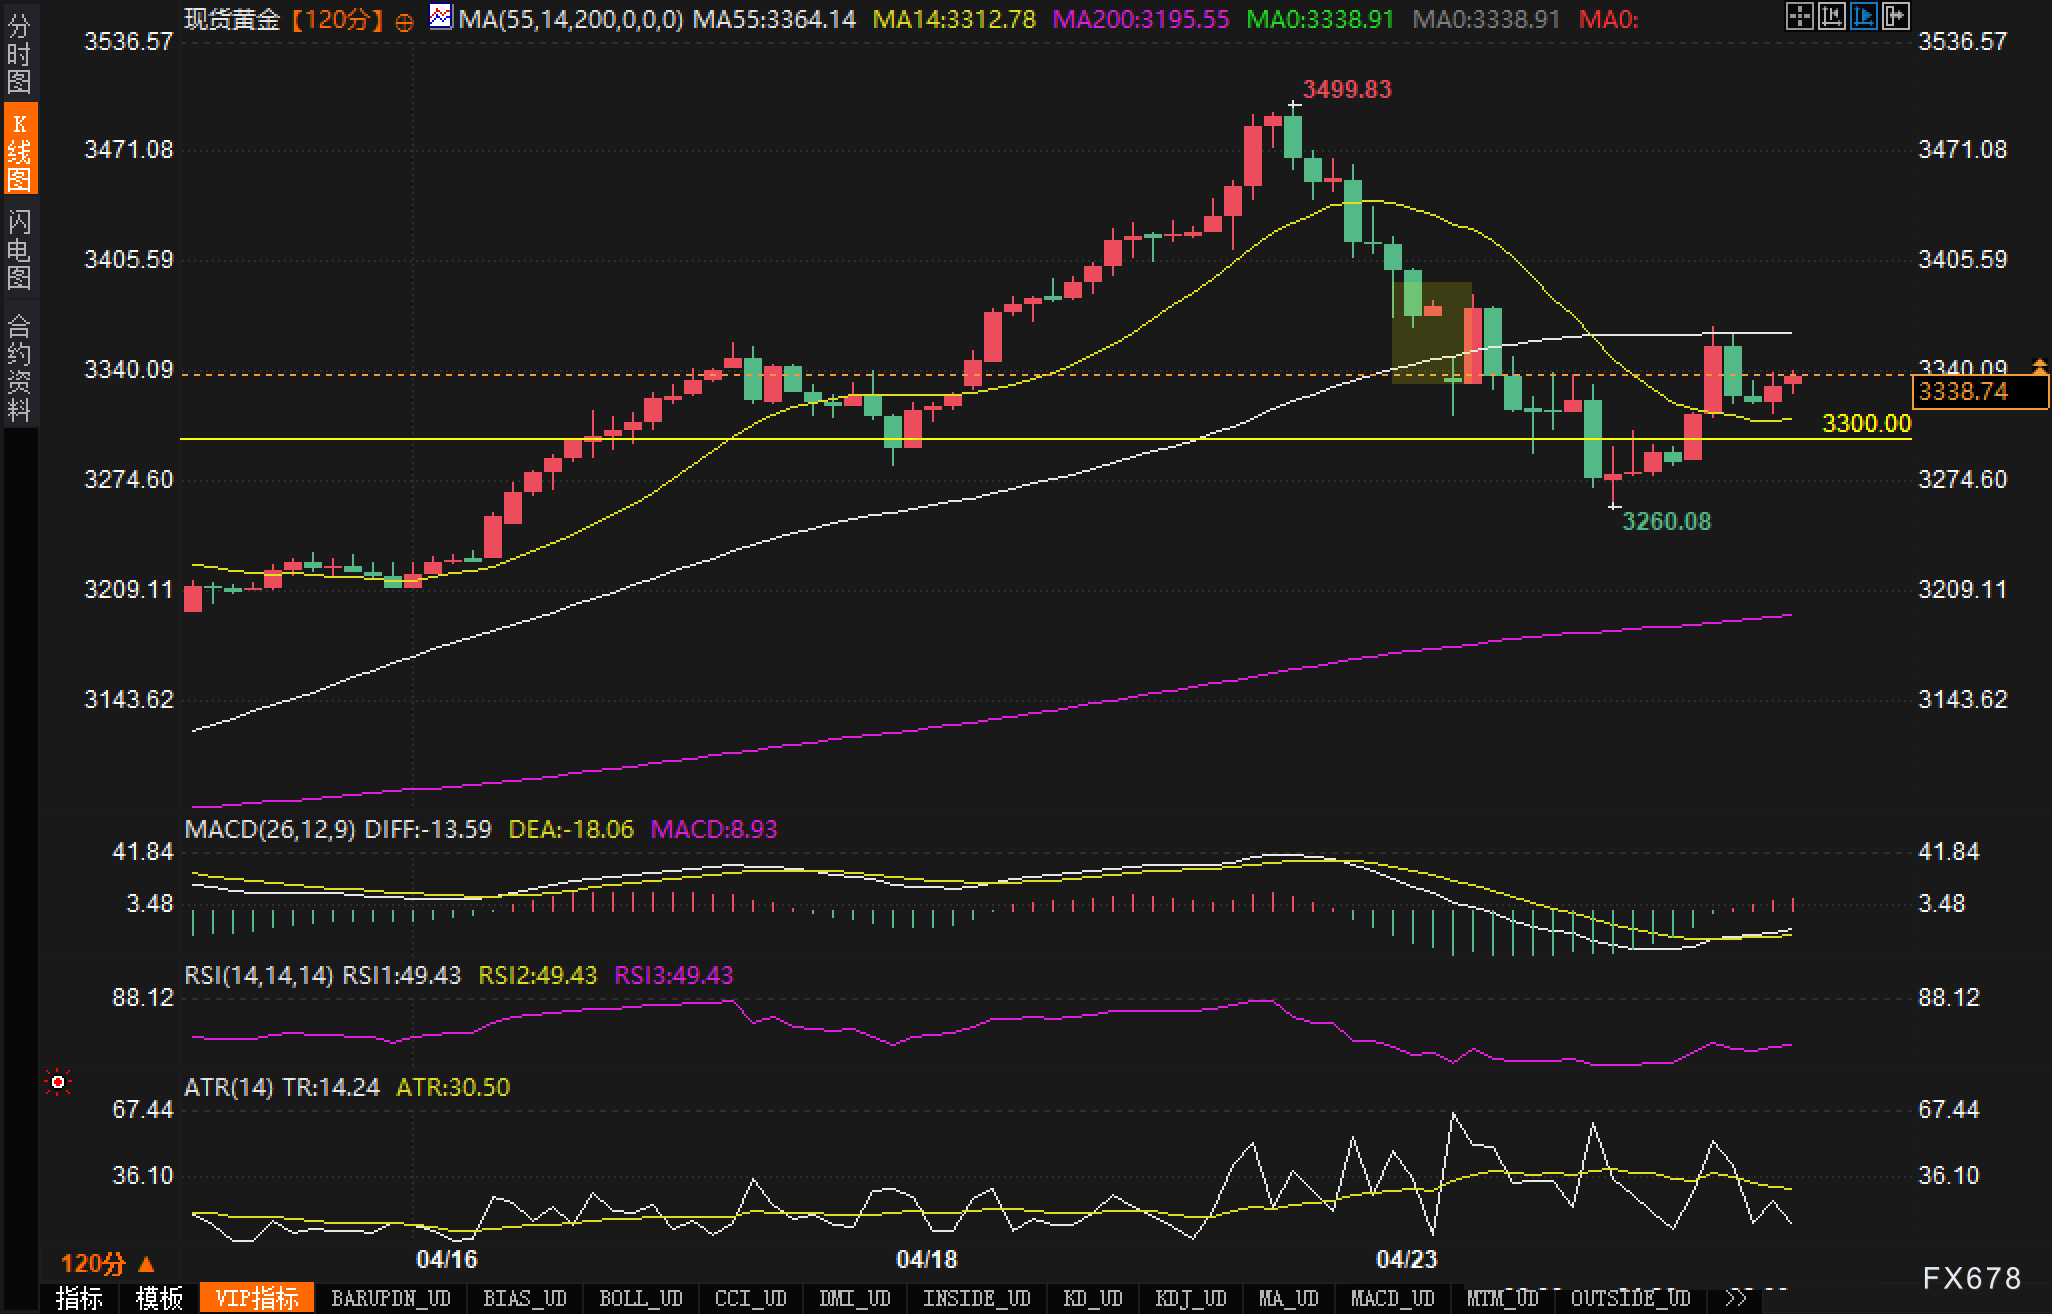This screenshot has height=1314, width=2052.
Task: Click the current price tag 3338.74
Action: [x=1978, y=392]
